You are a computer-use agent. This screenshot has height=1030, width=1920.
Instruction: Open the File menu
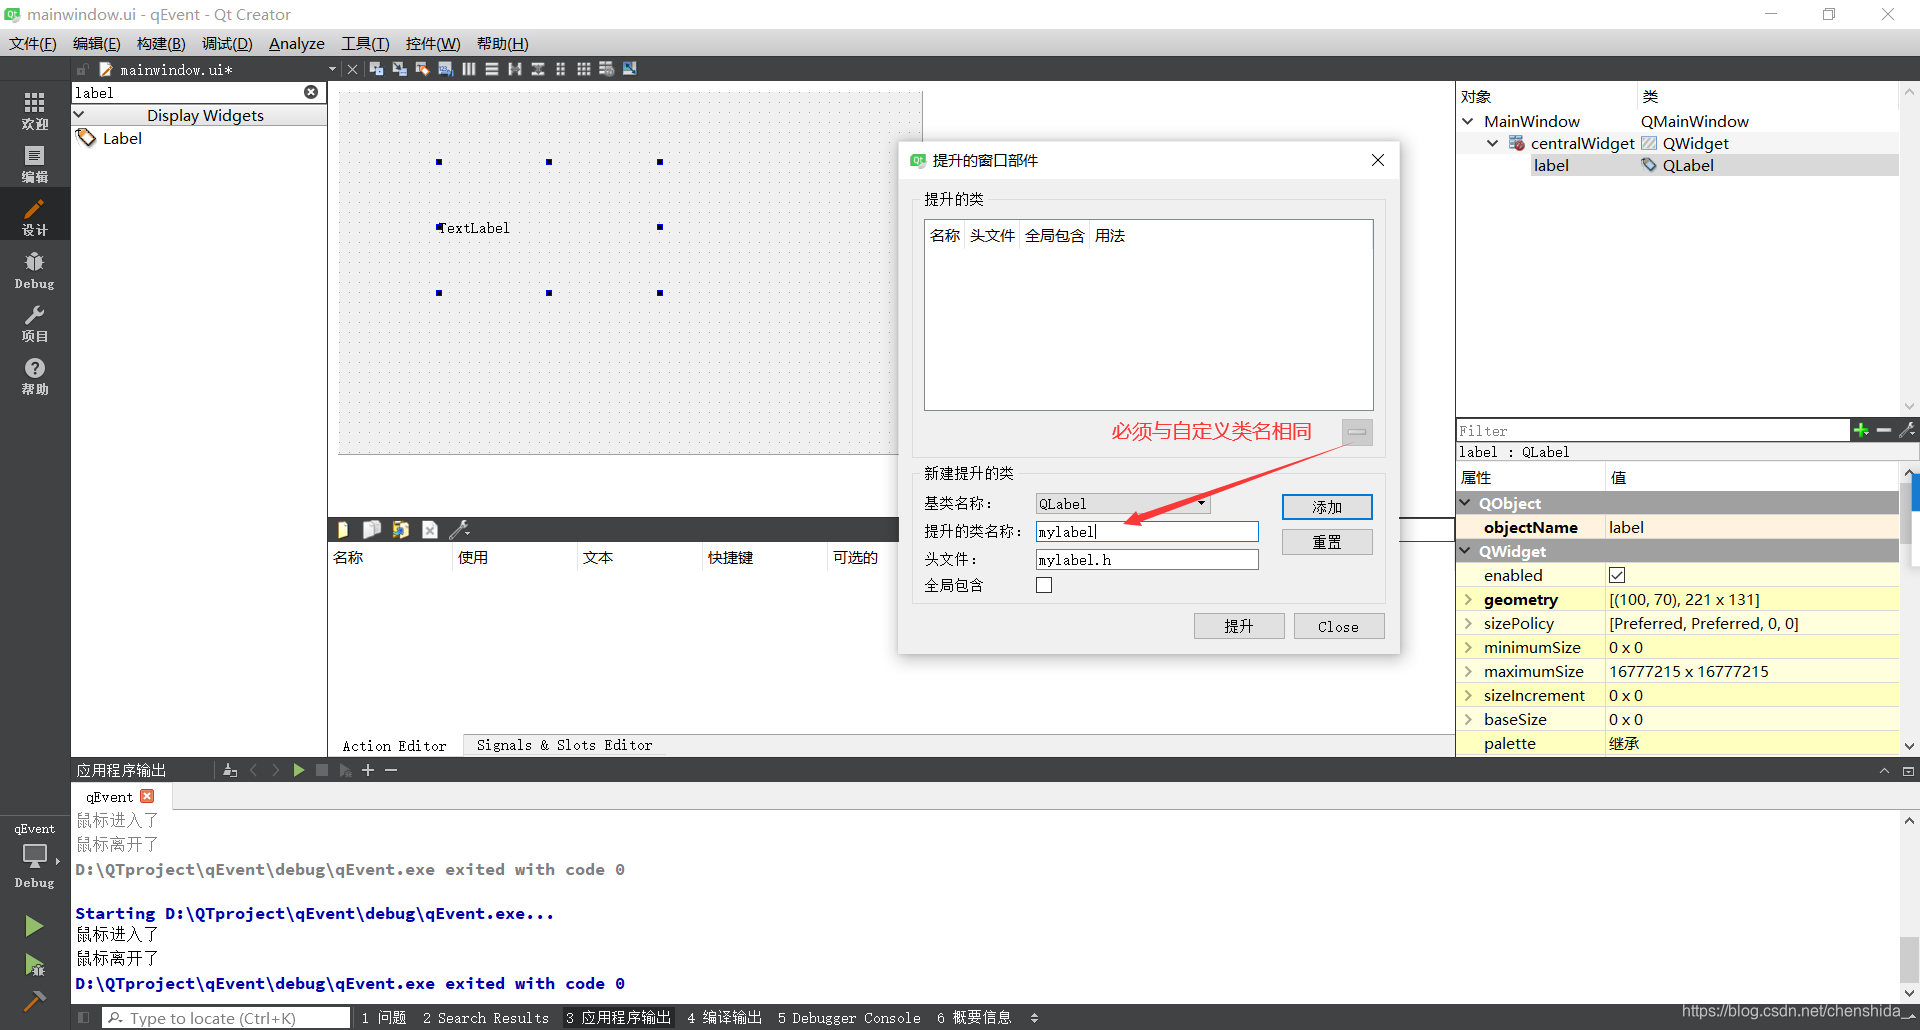(x=33, y=43)
